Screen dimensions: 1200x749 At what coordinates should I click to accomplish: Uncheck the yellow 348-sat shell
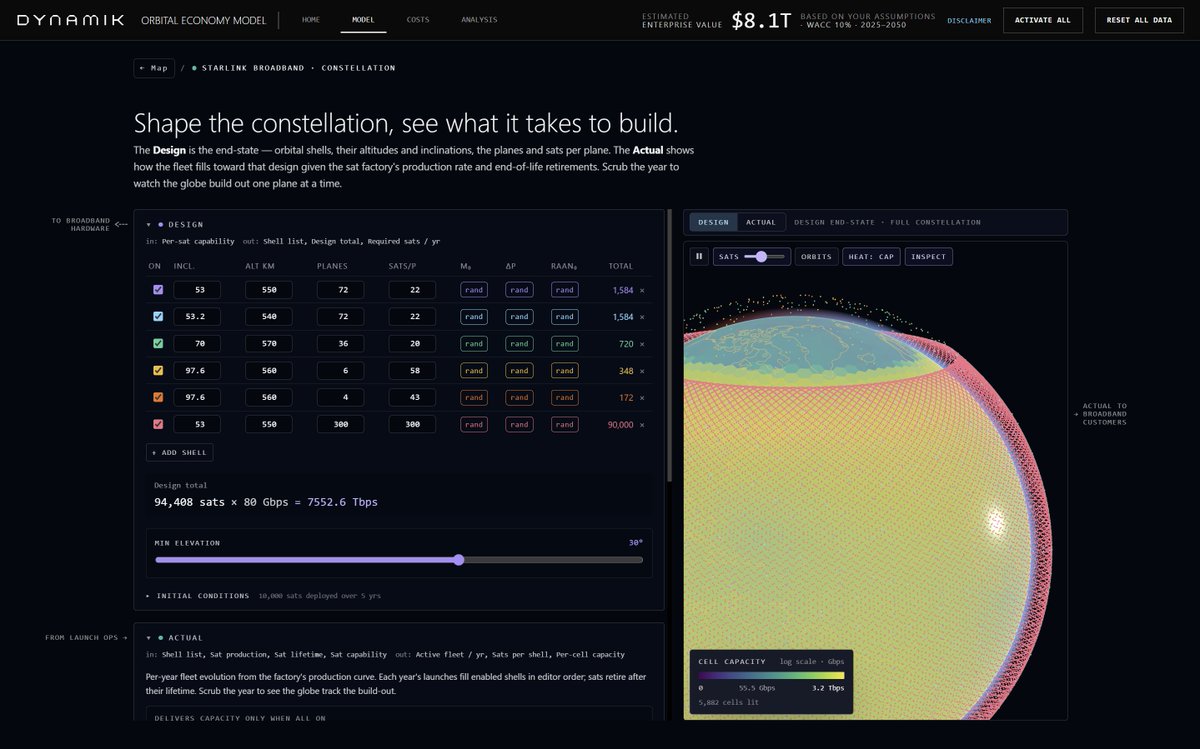coord(157,371)
